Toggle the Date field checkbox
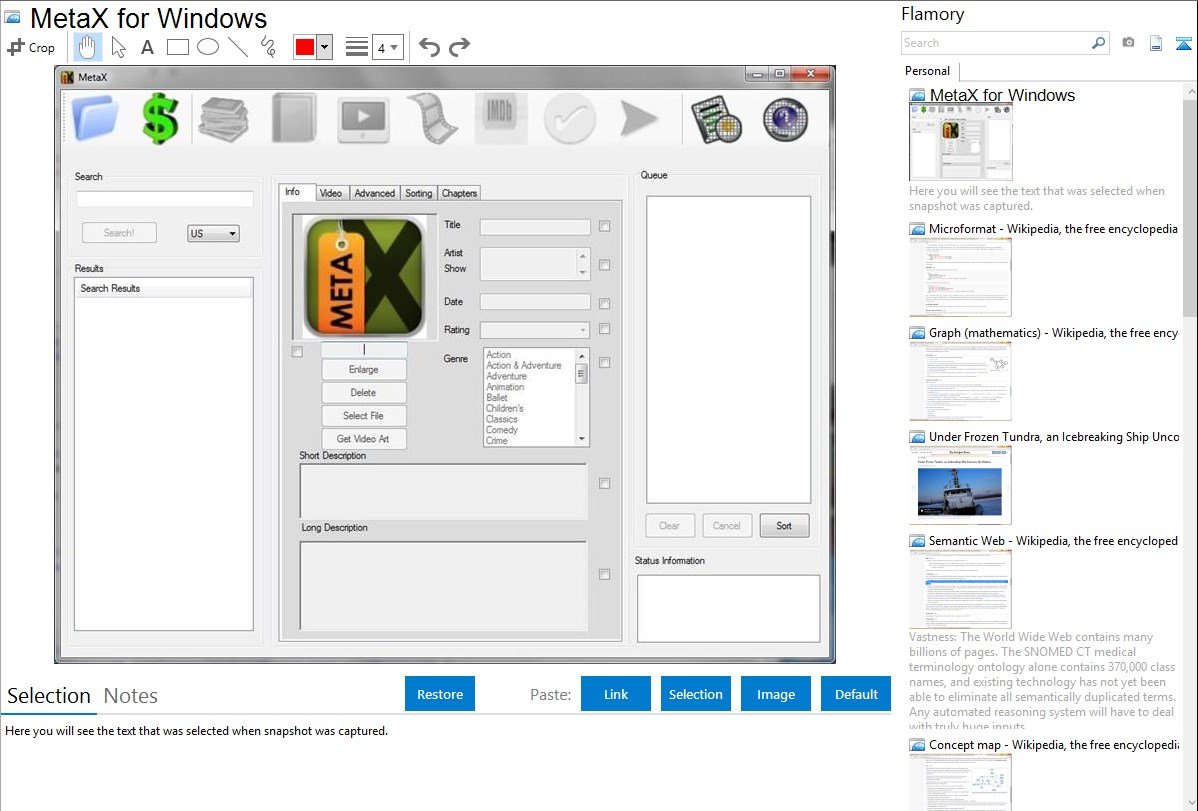The height and width of the screenshot is (811, 1198). (604, 303)
